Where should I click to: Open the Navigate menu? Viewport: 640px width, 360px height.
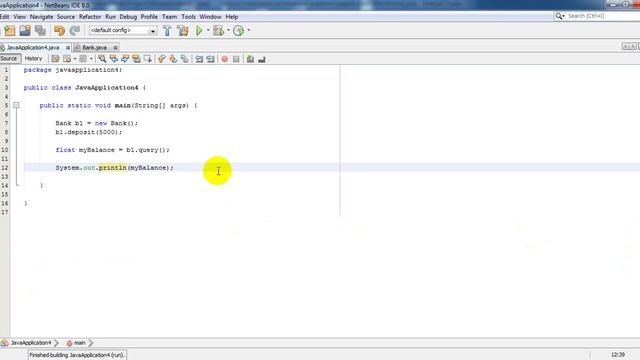41,17
